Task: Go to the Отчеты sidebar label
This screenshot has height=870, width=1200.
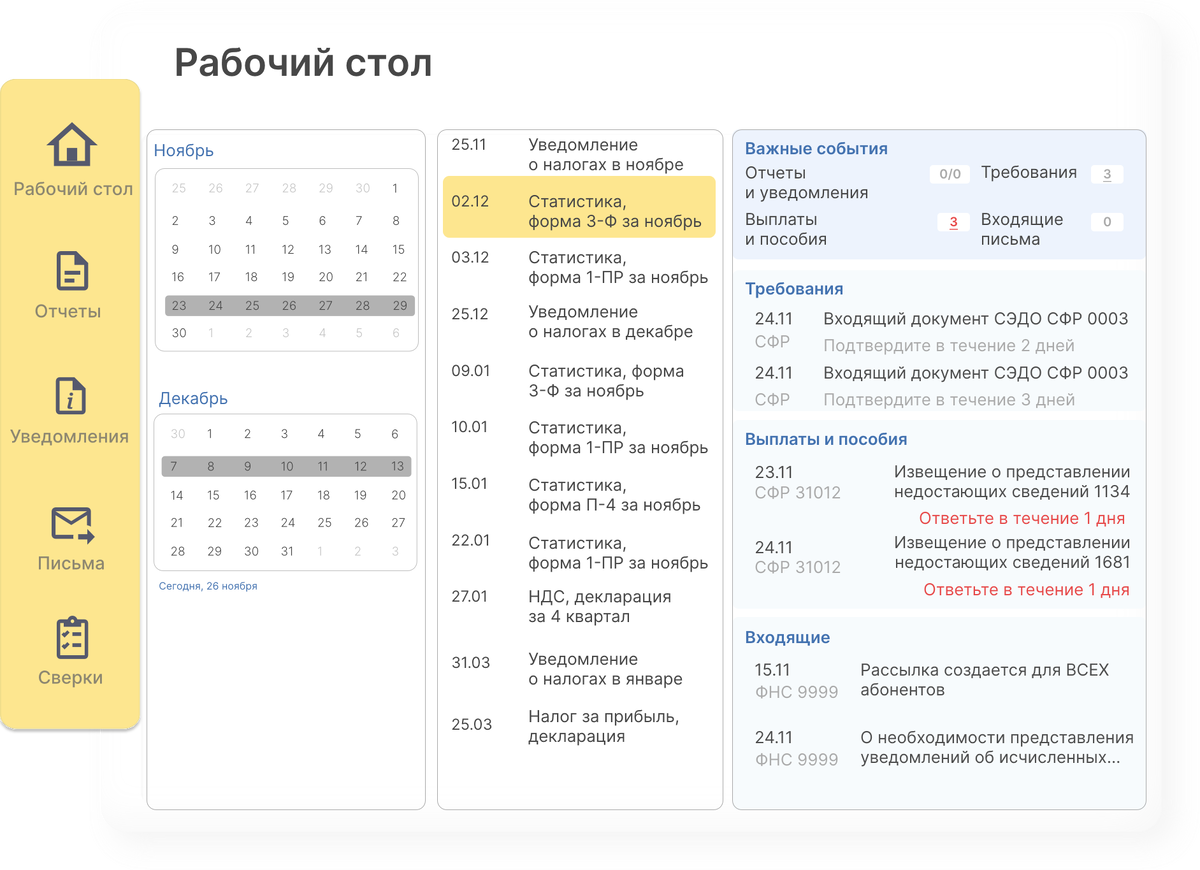Action: pyautogui.click(x=68, y=311)
